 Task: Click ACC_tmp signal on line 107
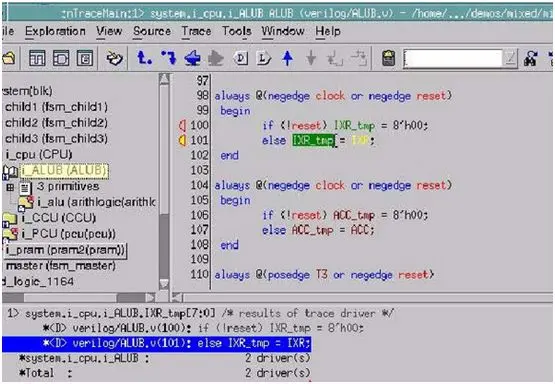[312, 230]
